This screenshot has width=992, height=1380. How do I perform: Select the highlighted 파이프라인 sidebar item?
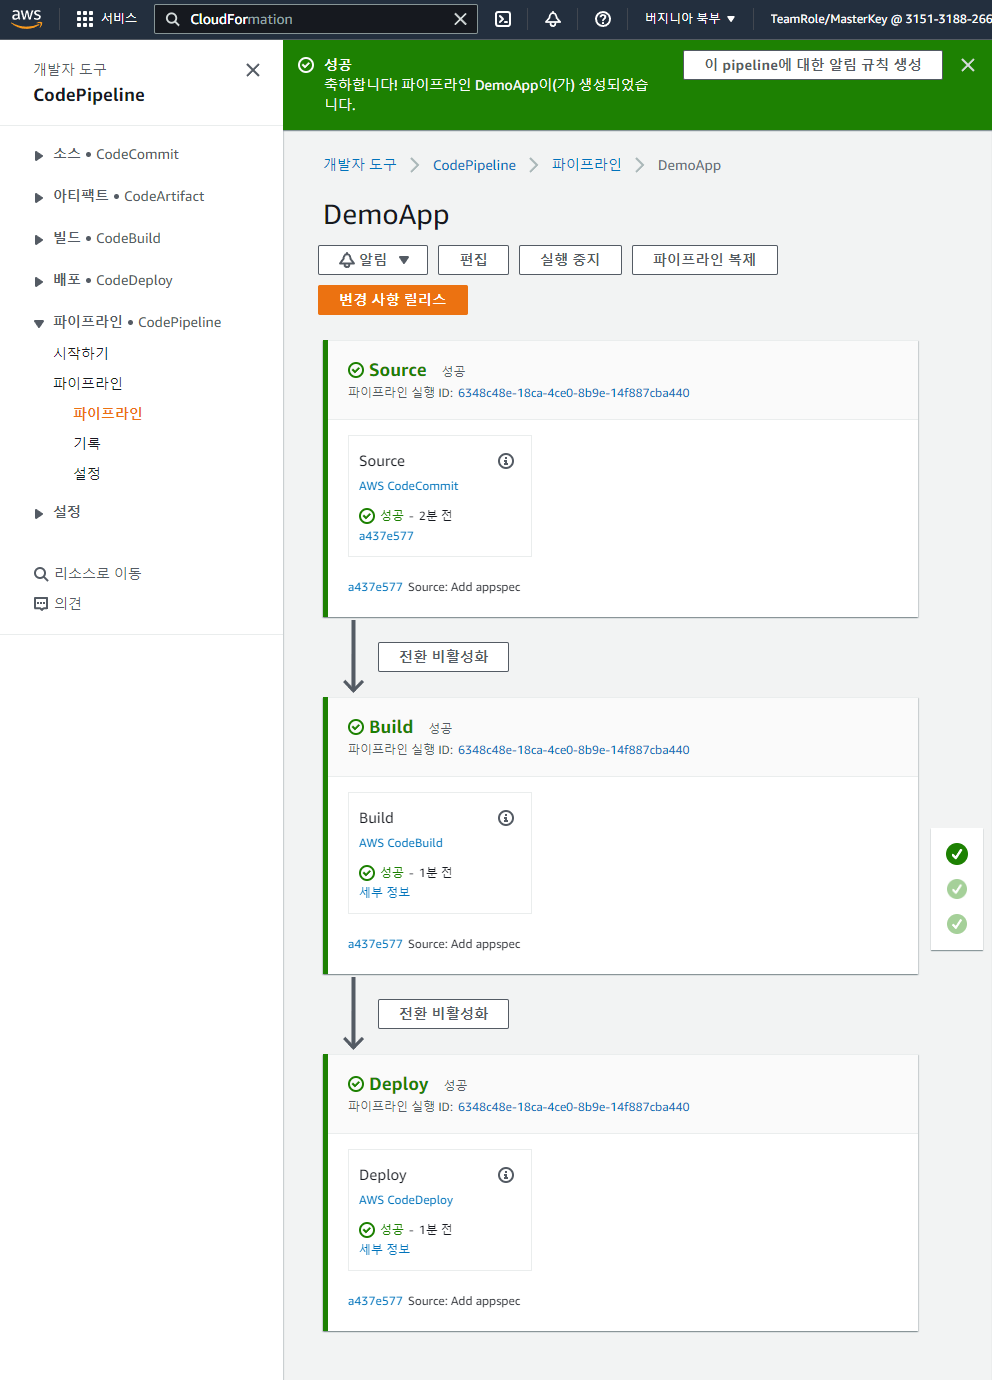(x=108, y=413)
